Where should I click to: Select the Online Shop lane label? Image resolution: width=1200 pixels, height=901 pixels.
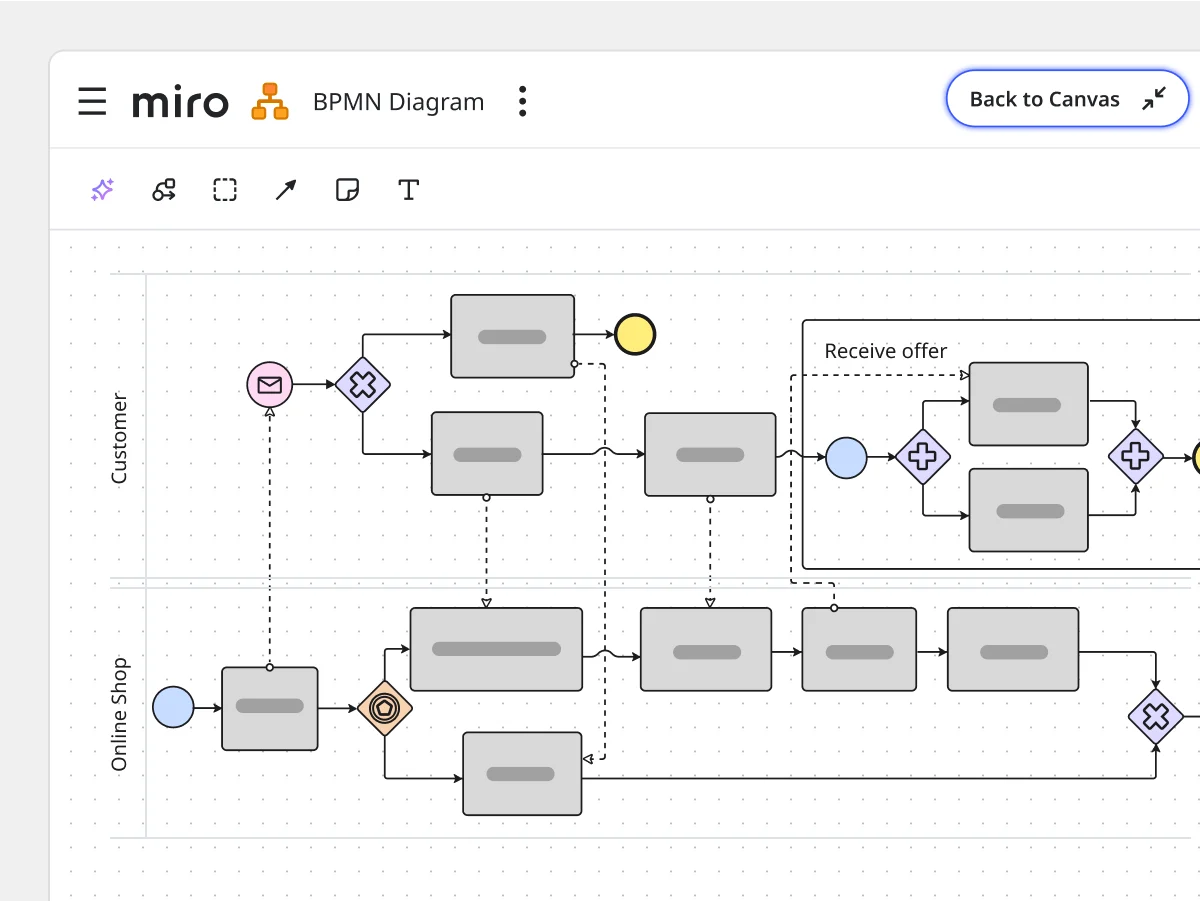point(119,714)
